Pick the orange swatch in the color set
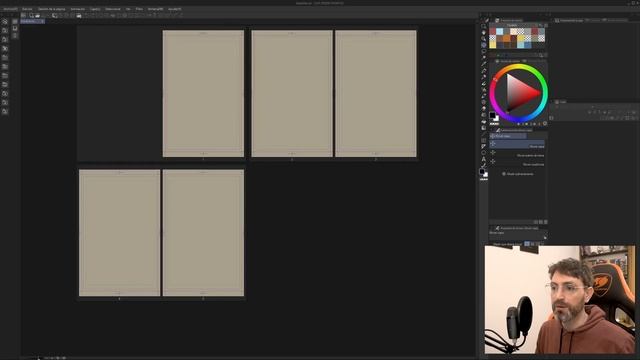The height and width of the screenshot is (360, 640). tap(507, 38)
